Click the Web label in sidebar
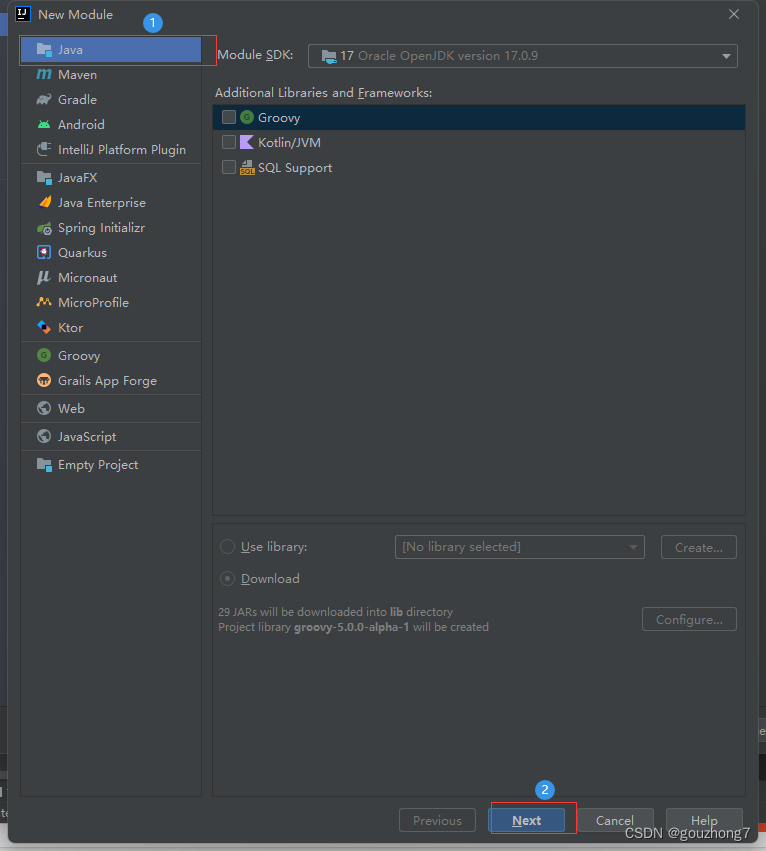Image resolution: width=766 pixels, height=851 pixels. pos(71,408)
